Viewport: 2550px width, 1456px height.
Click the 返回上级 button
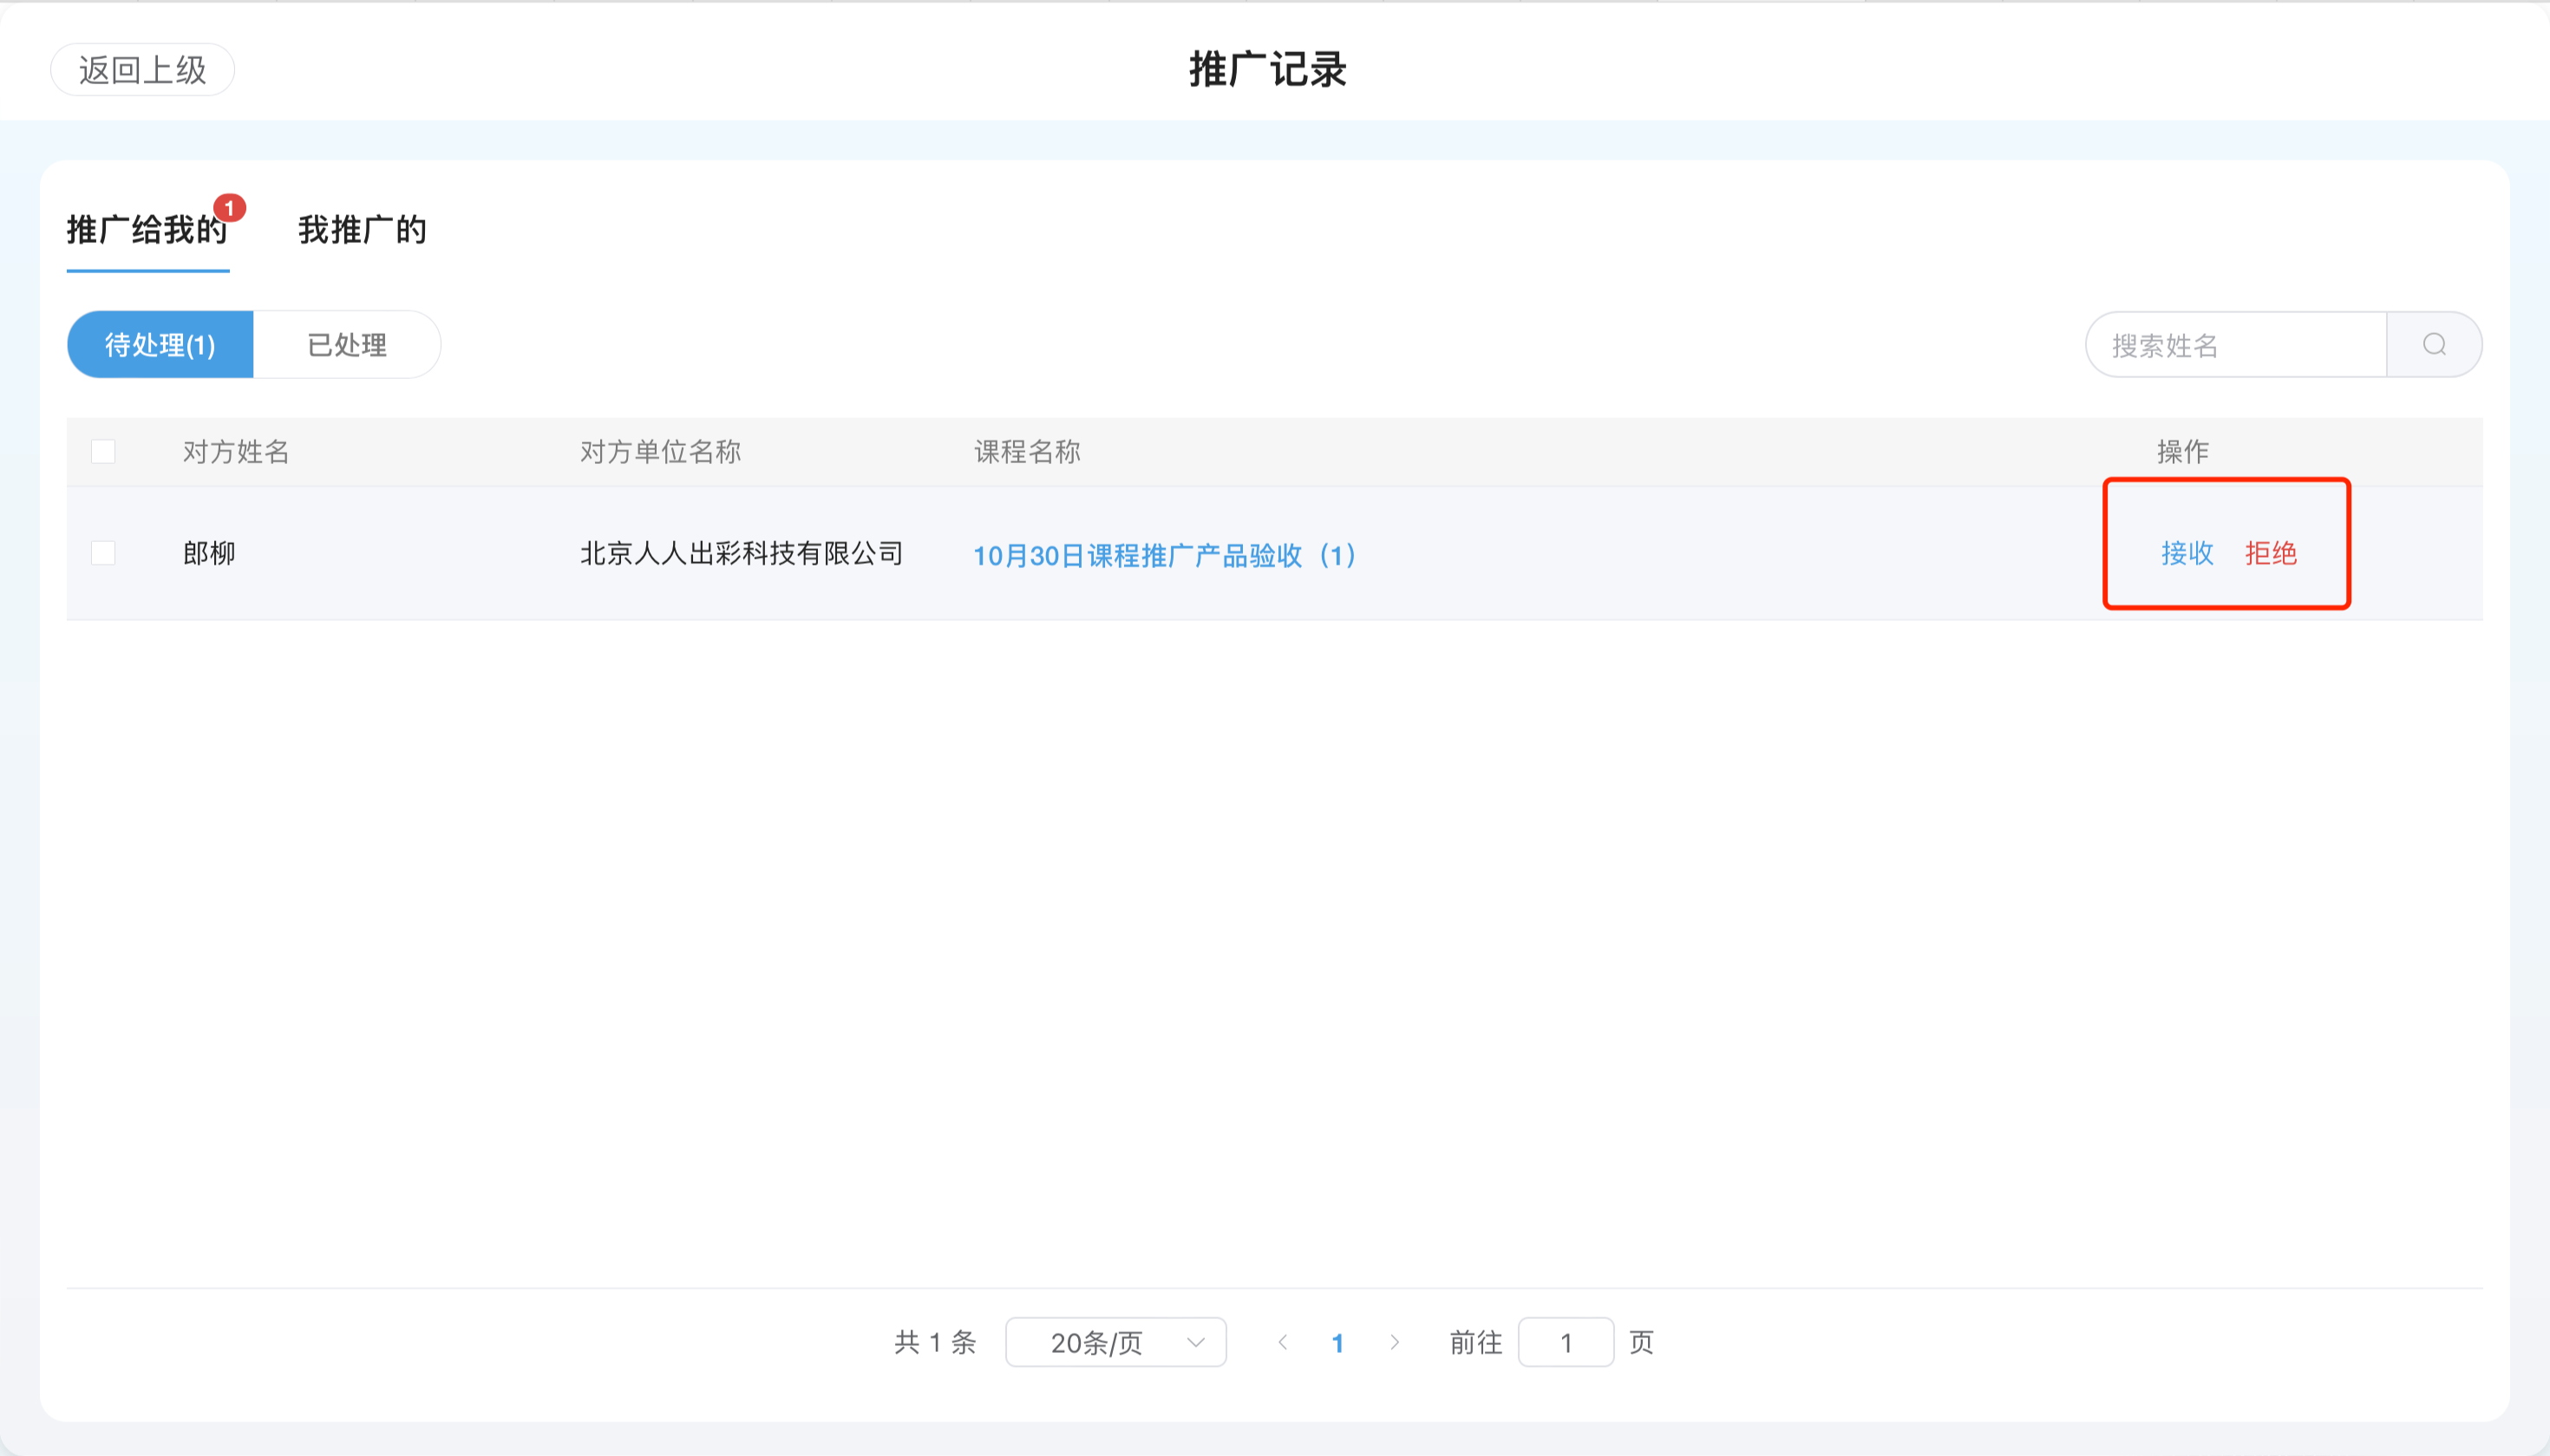click(x=143, y=69)
